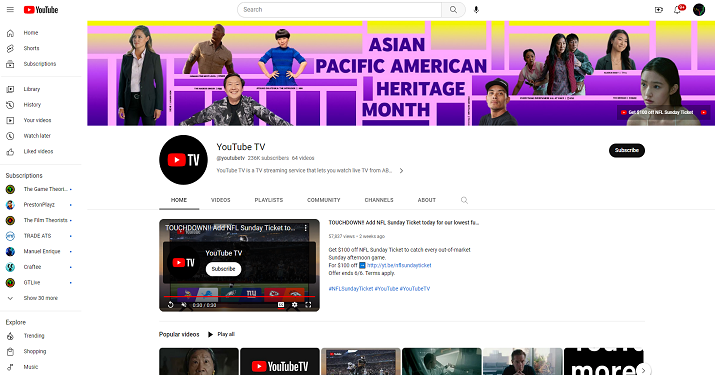The width and height of the screenshot is (715, 375).
Task: Open player settings gear
Action: click(295, 305)
